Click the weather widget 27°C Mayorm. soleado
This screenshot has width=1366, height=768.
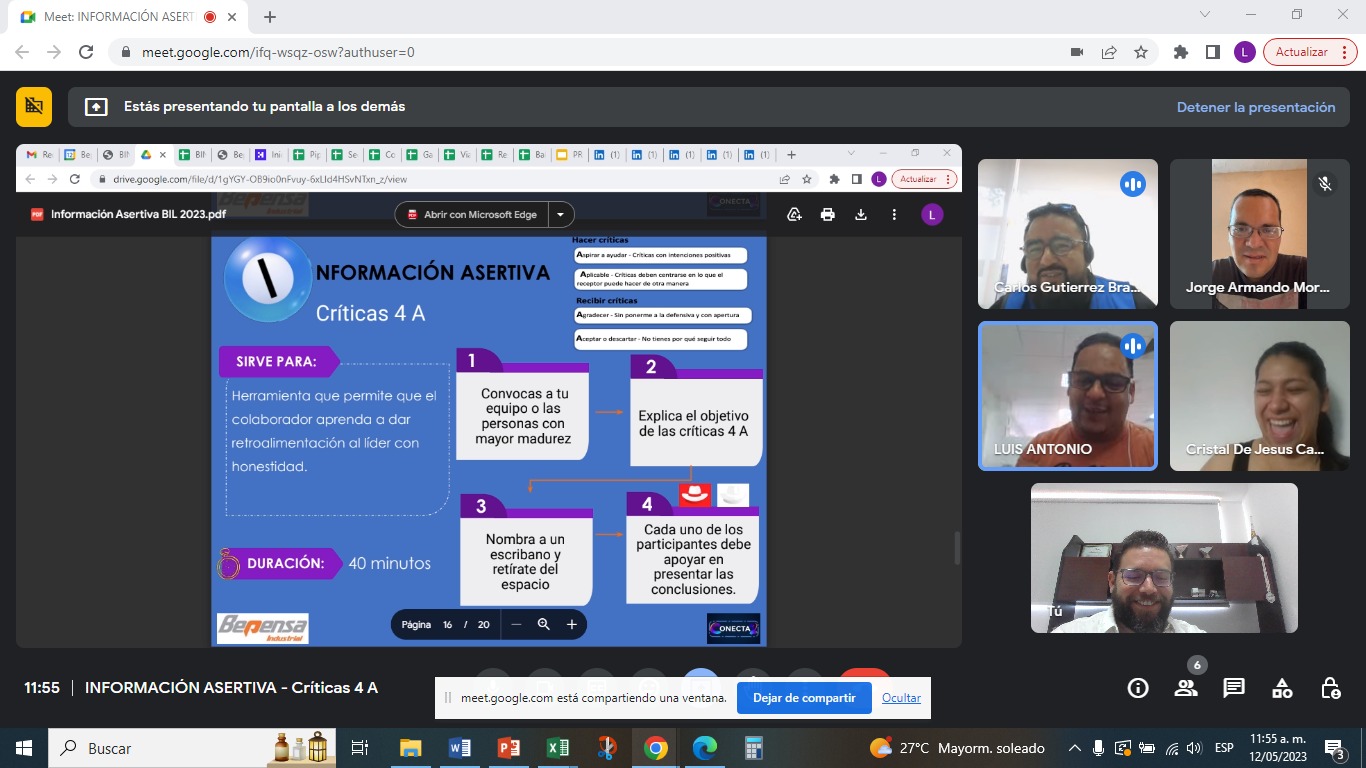(957, 748)
